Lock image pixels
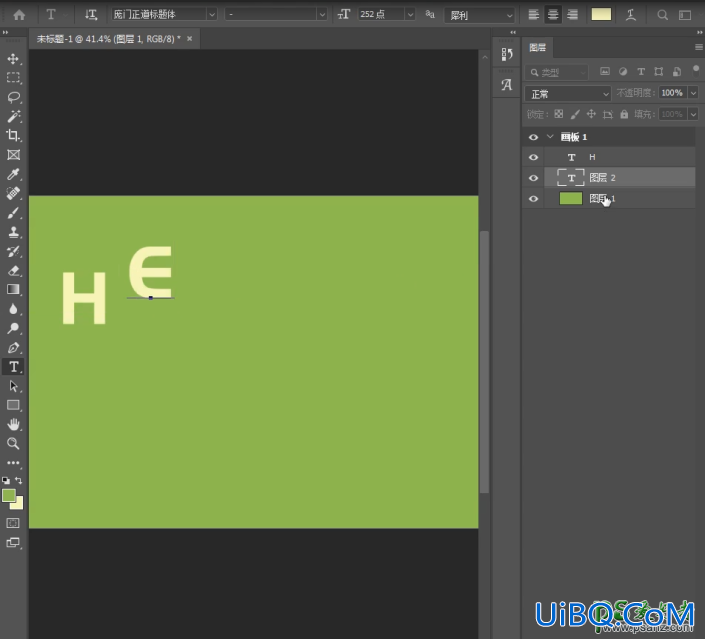Screen dimensions: 705x639 (x=575, y=114)
